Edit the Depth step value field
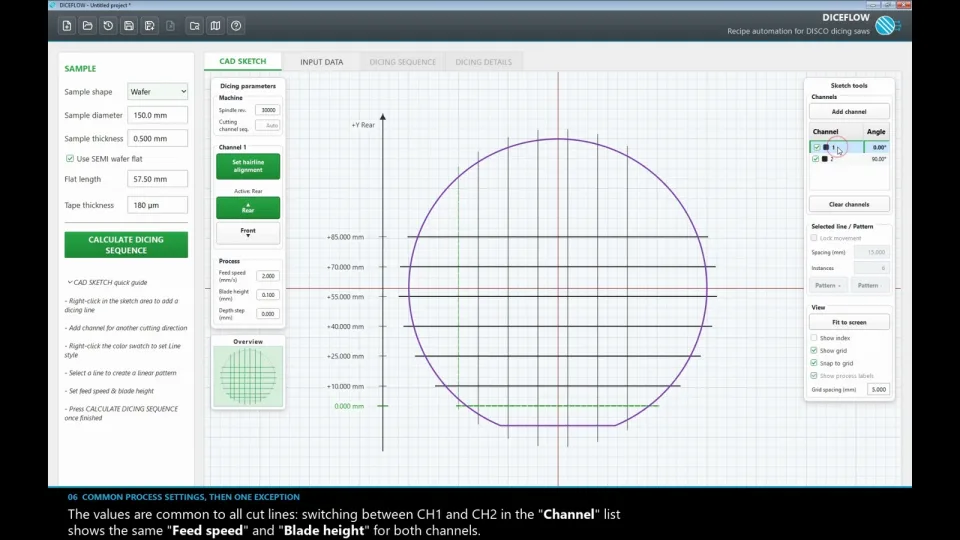This screenshot has height=540, width=960. point(268,314)
